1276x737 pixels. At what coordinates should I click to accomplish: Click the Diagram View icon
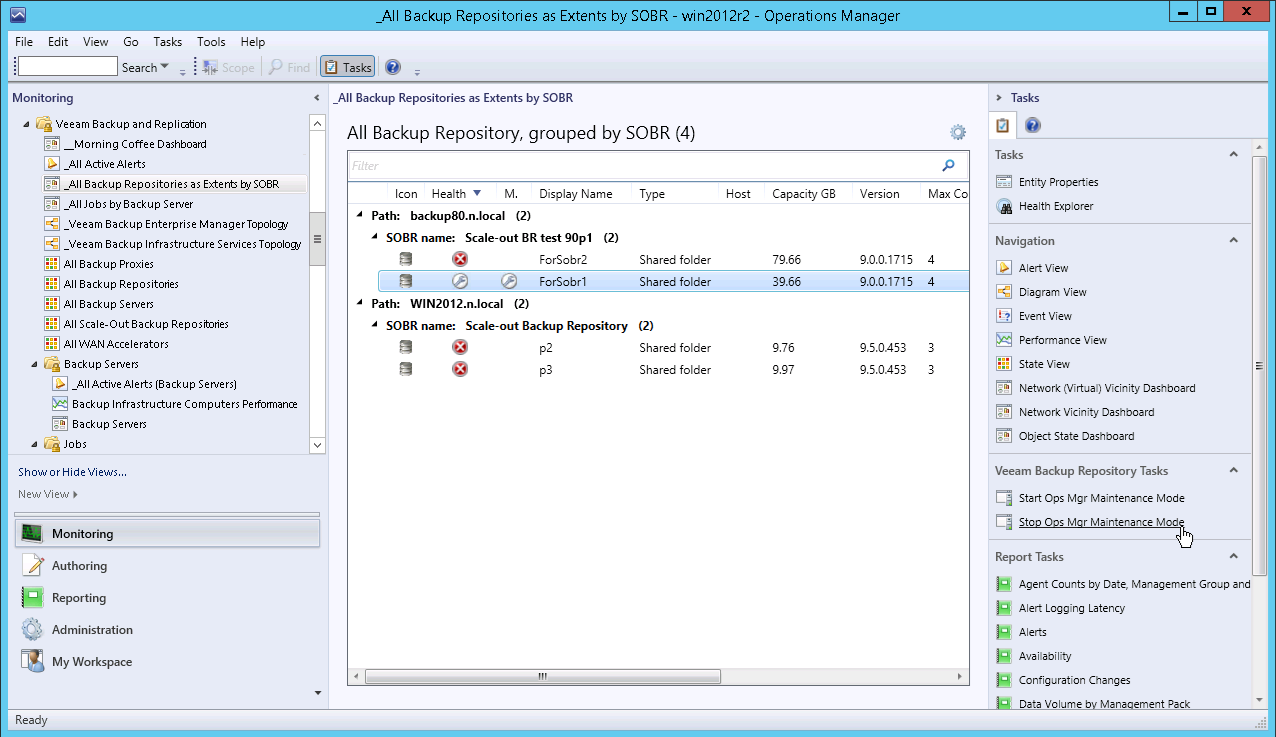tap(1004, 292)
